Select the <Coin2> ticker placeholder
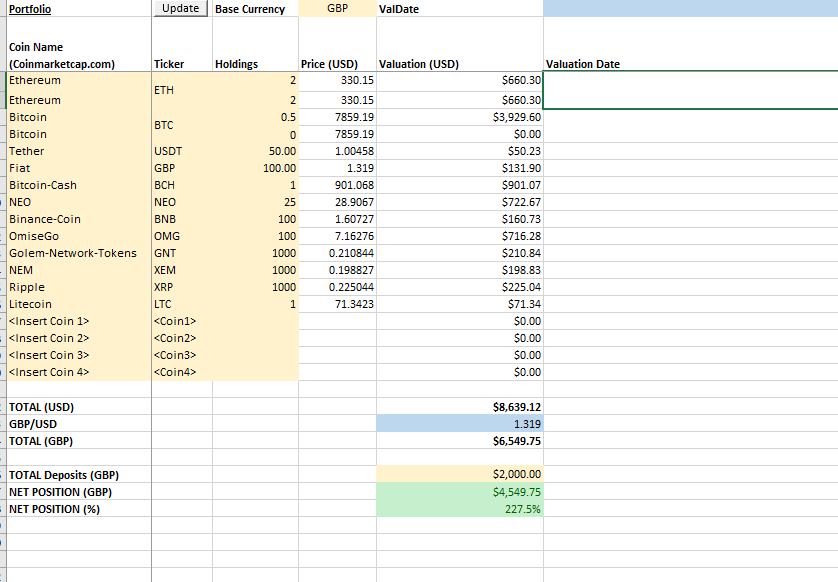 182,338
